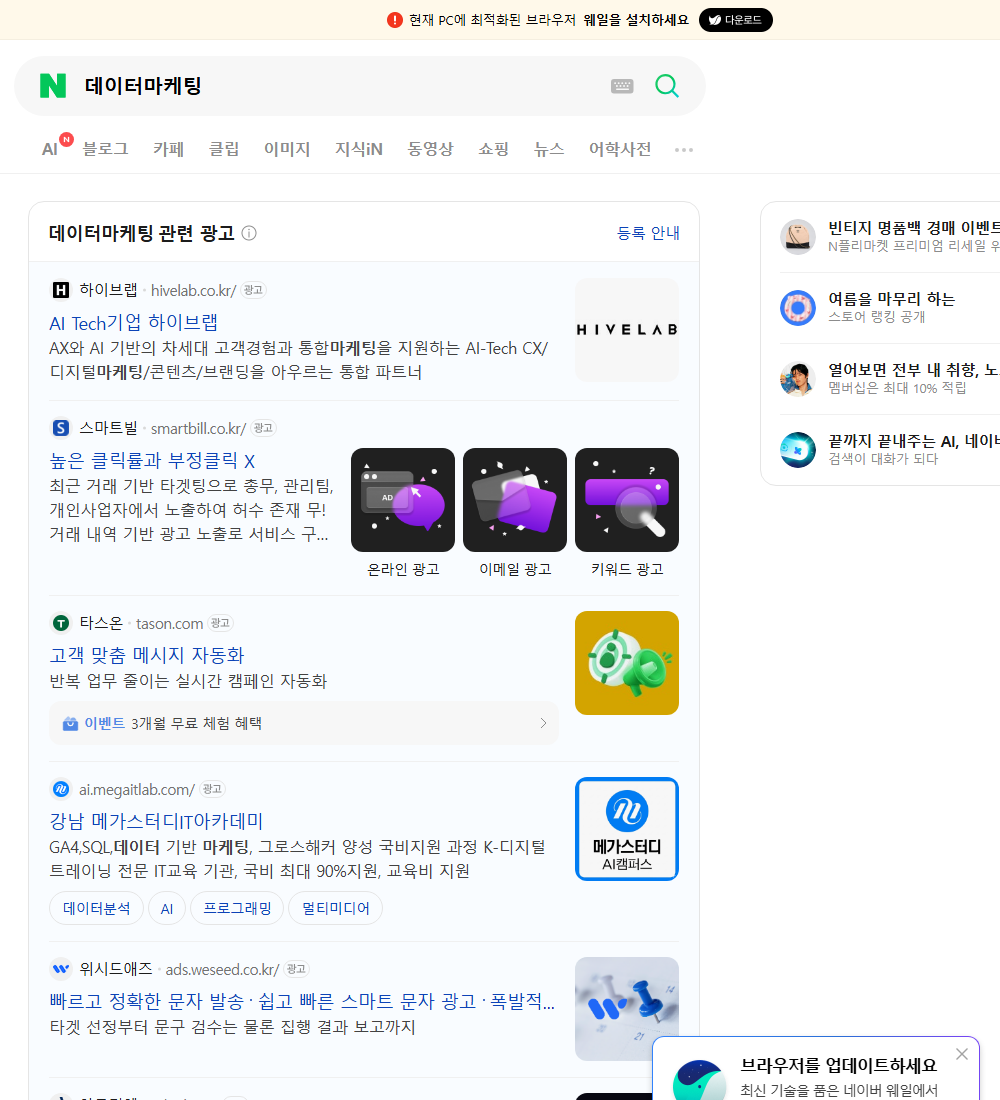The image size is (1000, 1100).
Task: Click the megaitlab favicon icon
Action: [61, 789]
